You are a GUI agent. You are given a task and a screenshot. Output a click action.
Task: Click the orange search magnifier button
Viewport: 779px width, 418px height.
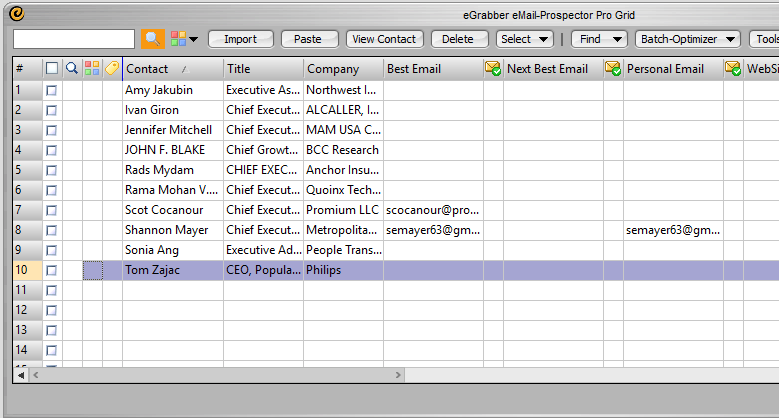click(x=153, y=39)
